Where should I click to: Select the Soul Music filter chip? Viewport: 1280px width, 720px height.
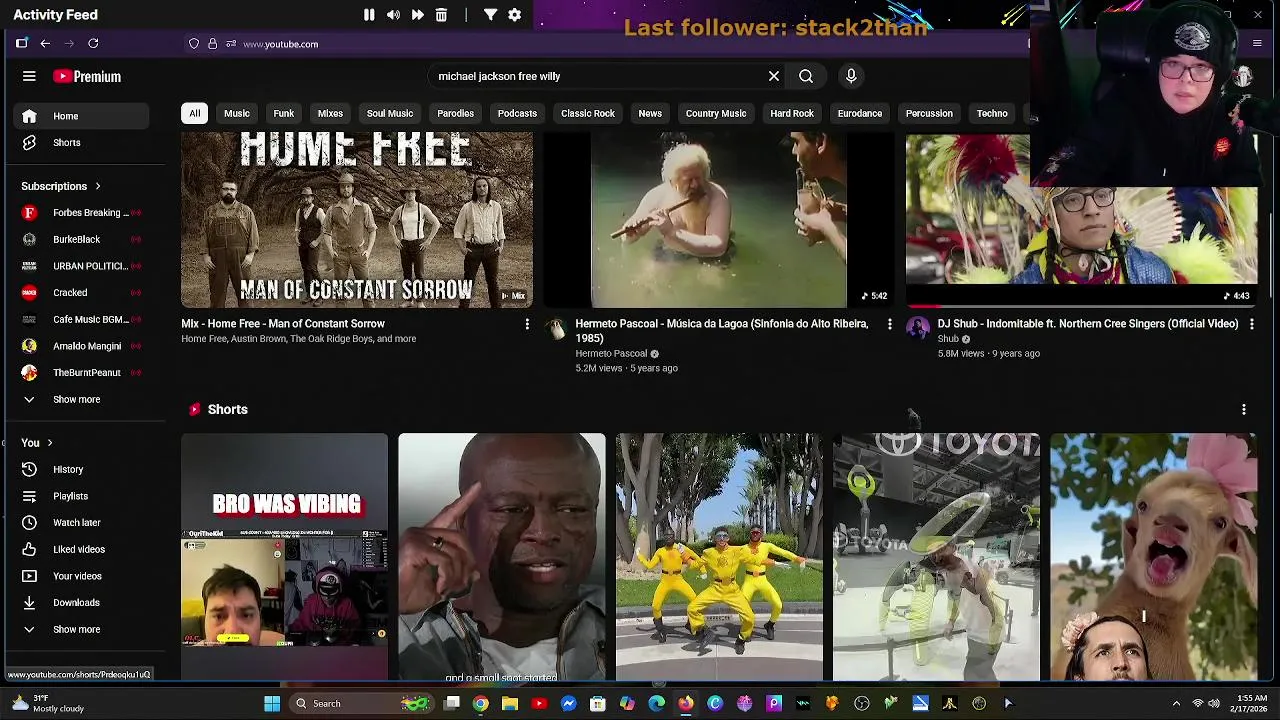390,113
